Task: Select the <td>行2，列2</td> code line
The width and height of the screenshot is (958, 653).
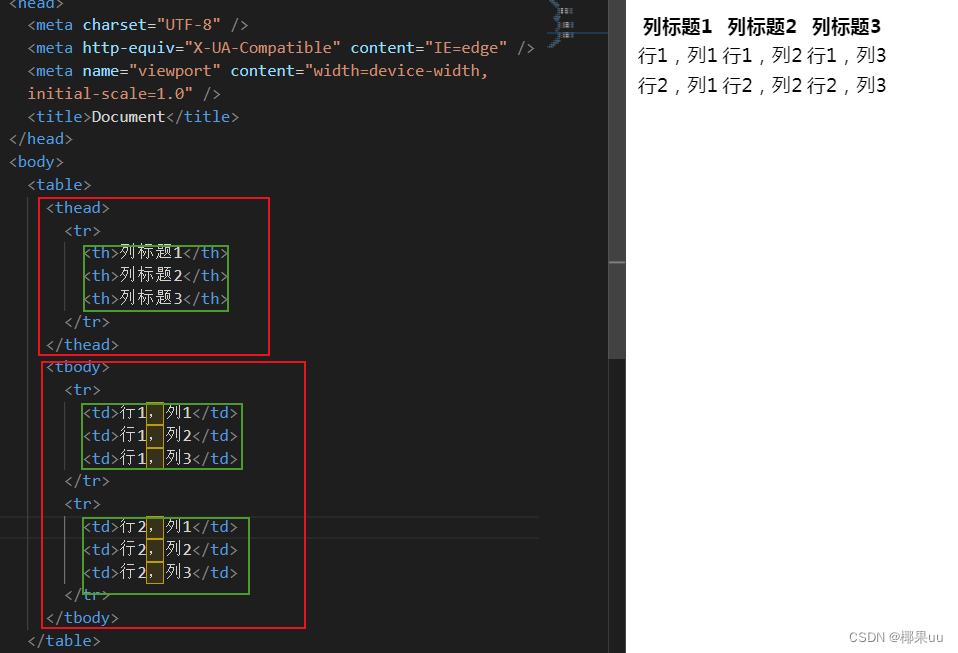Action: click(x=160, y=549)
